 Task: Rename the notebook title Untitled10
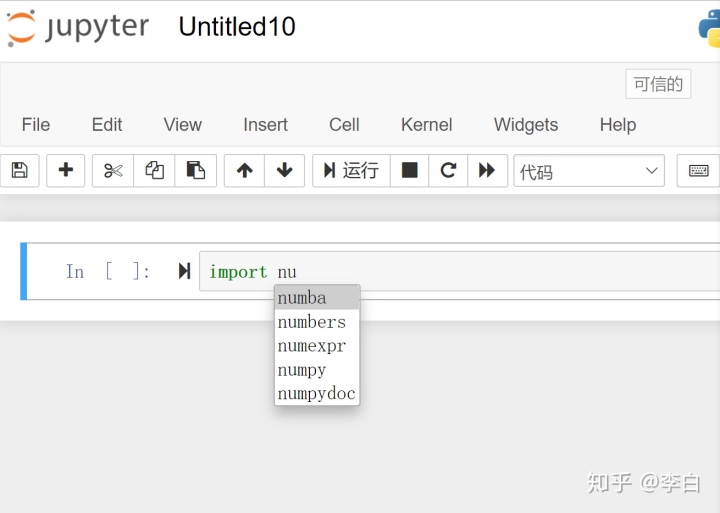click(237, 27)
